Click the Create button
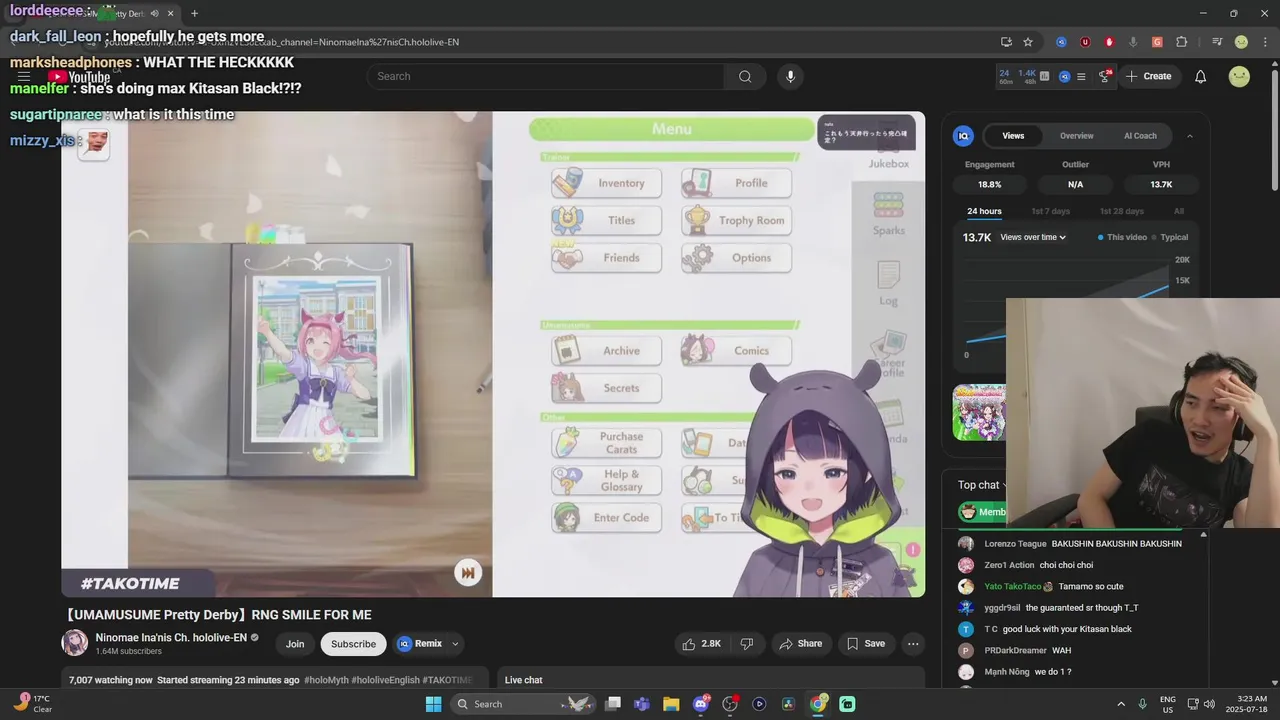This screenshot has height=720, width=1280. [x=1148, y=76]
